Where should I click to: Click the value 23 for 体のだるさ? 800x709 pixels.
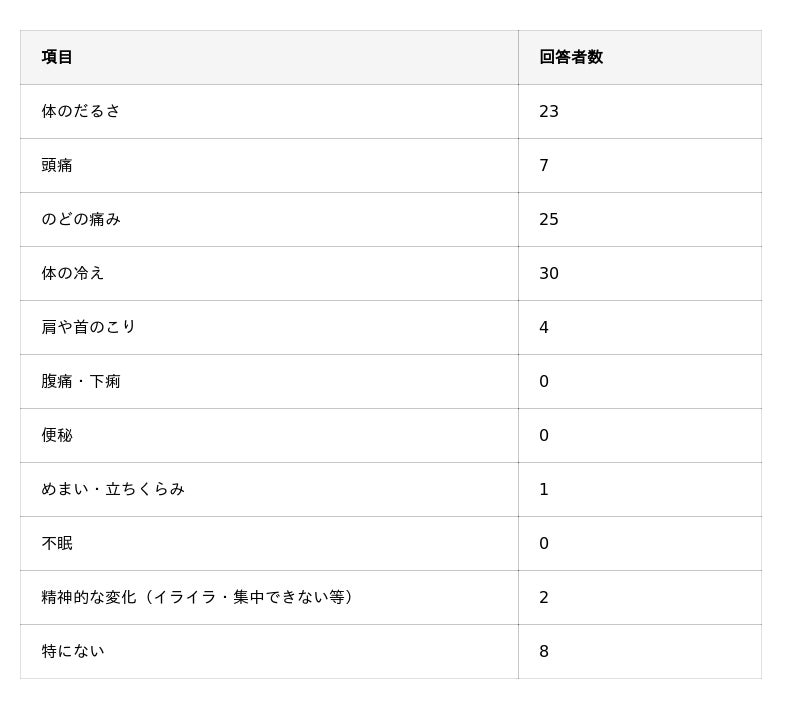click(549, 111)
